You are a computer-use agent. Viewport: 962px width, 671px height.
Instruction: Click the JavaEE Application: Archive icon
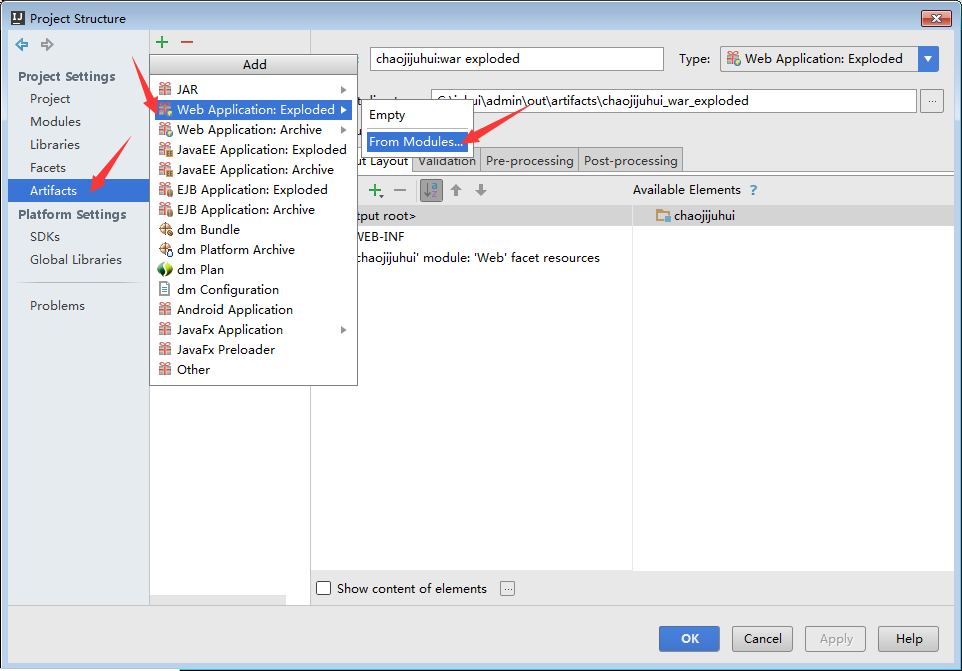tap(166, 169)
